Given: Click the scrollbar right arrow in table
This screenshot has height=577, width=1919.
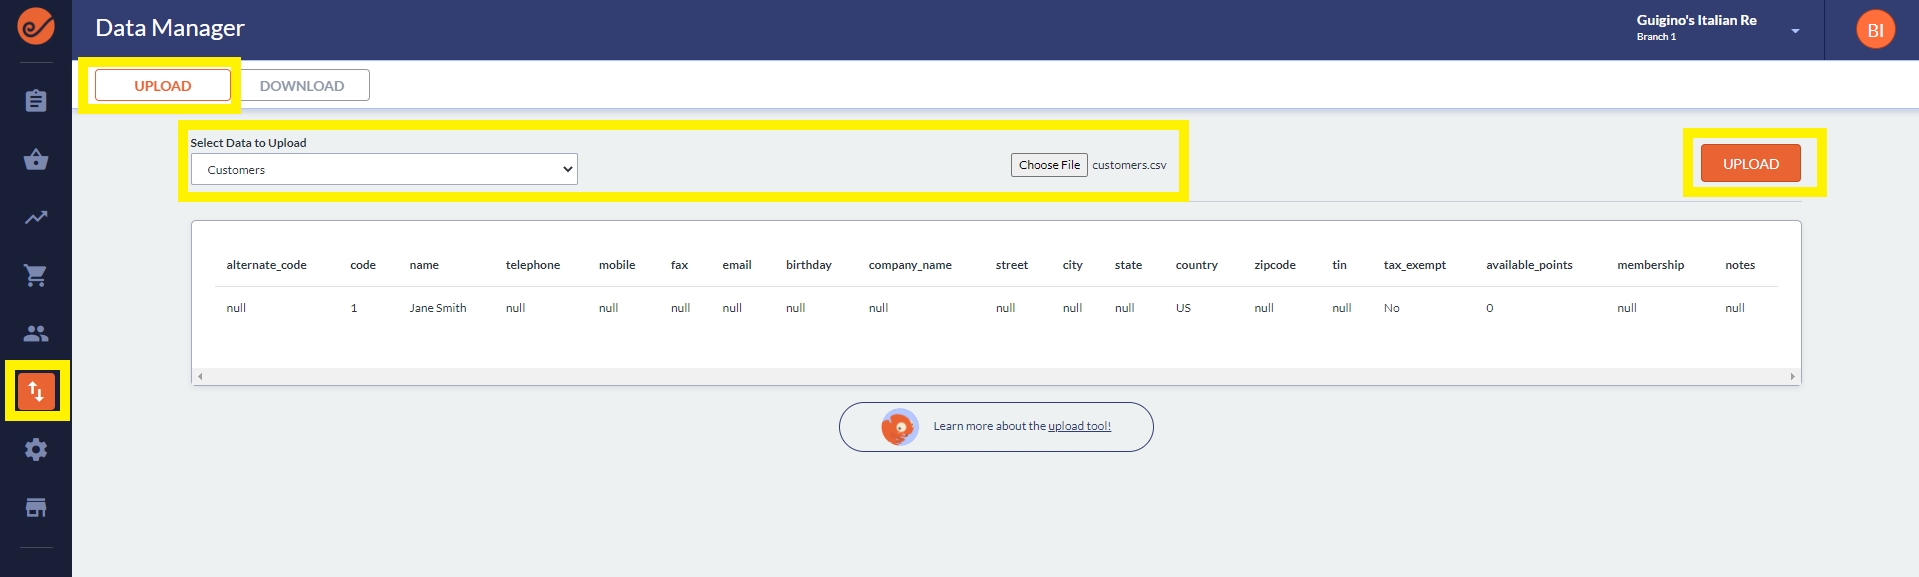Looking at the screenshot, I should (1792, 377).
